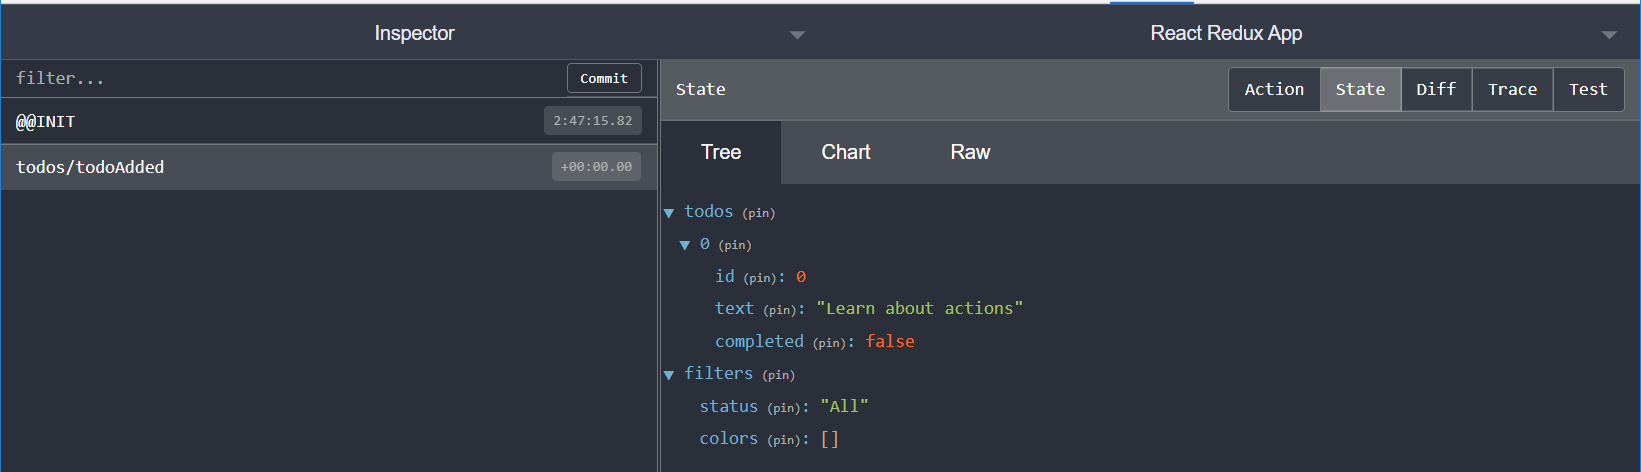1641x472 pixels.
Task: Switch to the Chart tab
Action: tap(846, 152)
